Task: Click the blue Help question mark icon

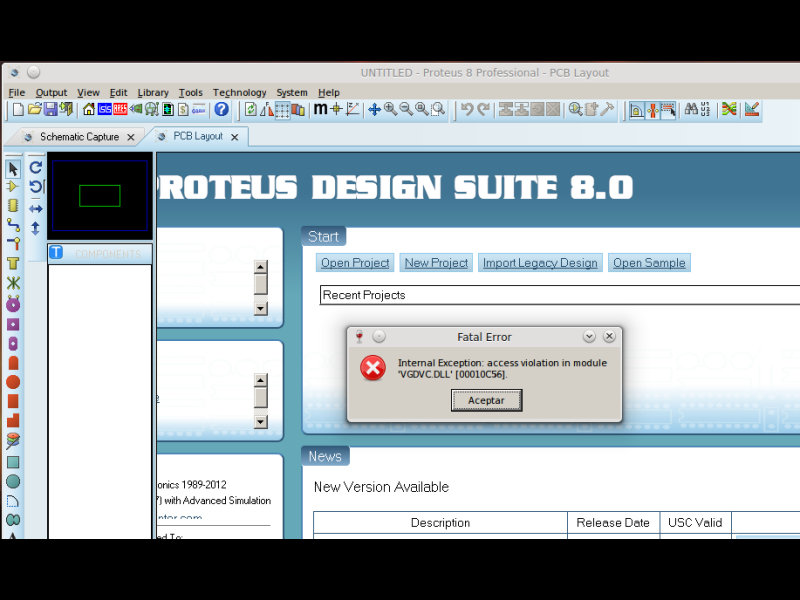Action: click(222, 109)
